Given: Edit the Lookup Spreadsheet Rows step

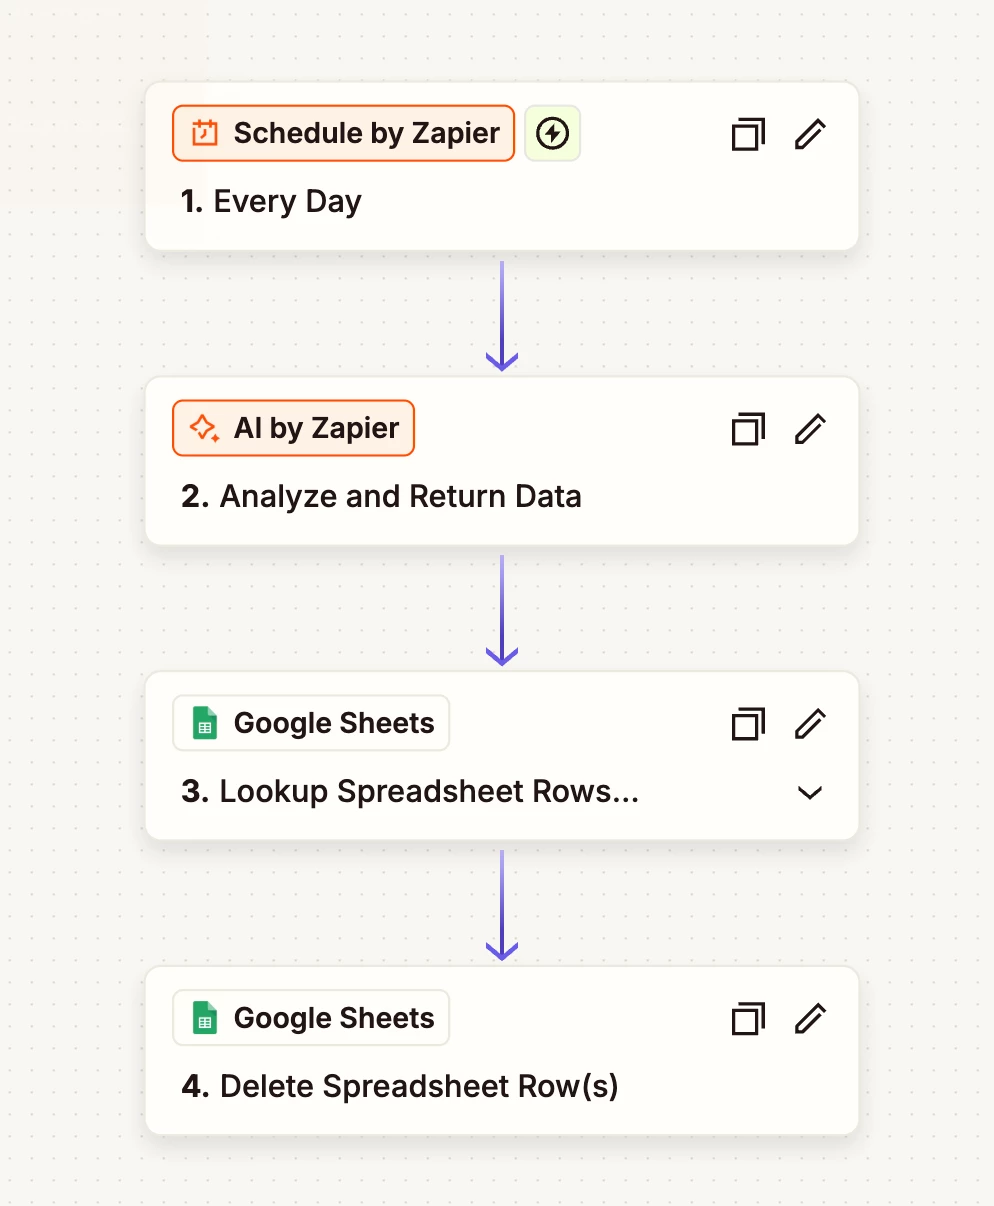Looking at the screenshot, I should tap(810, 723).
